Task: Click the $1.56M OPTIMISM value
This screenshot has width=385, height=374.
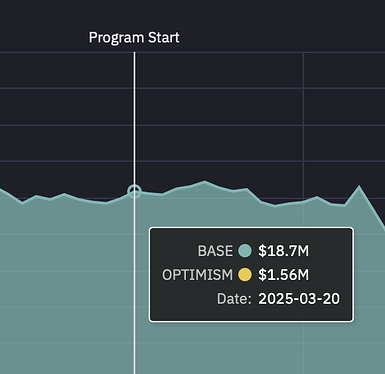Action: 284,275
